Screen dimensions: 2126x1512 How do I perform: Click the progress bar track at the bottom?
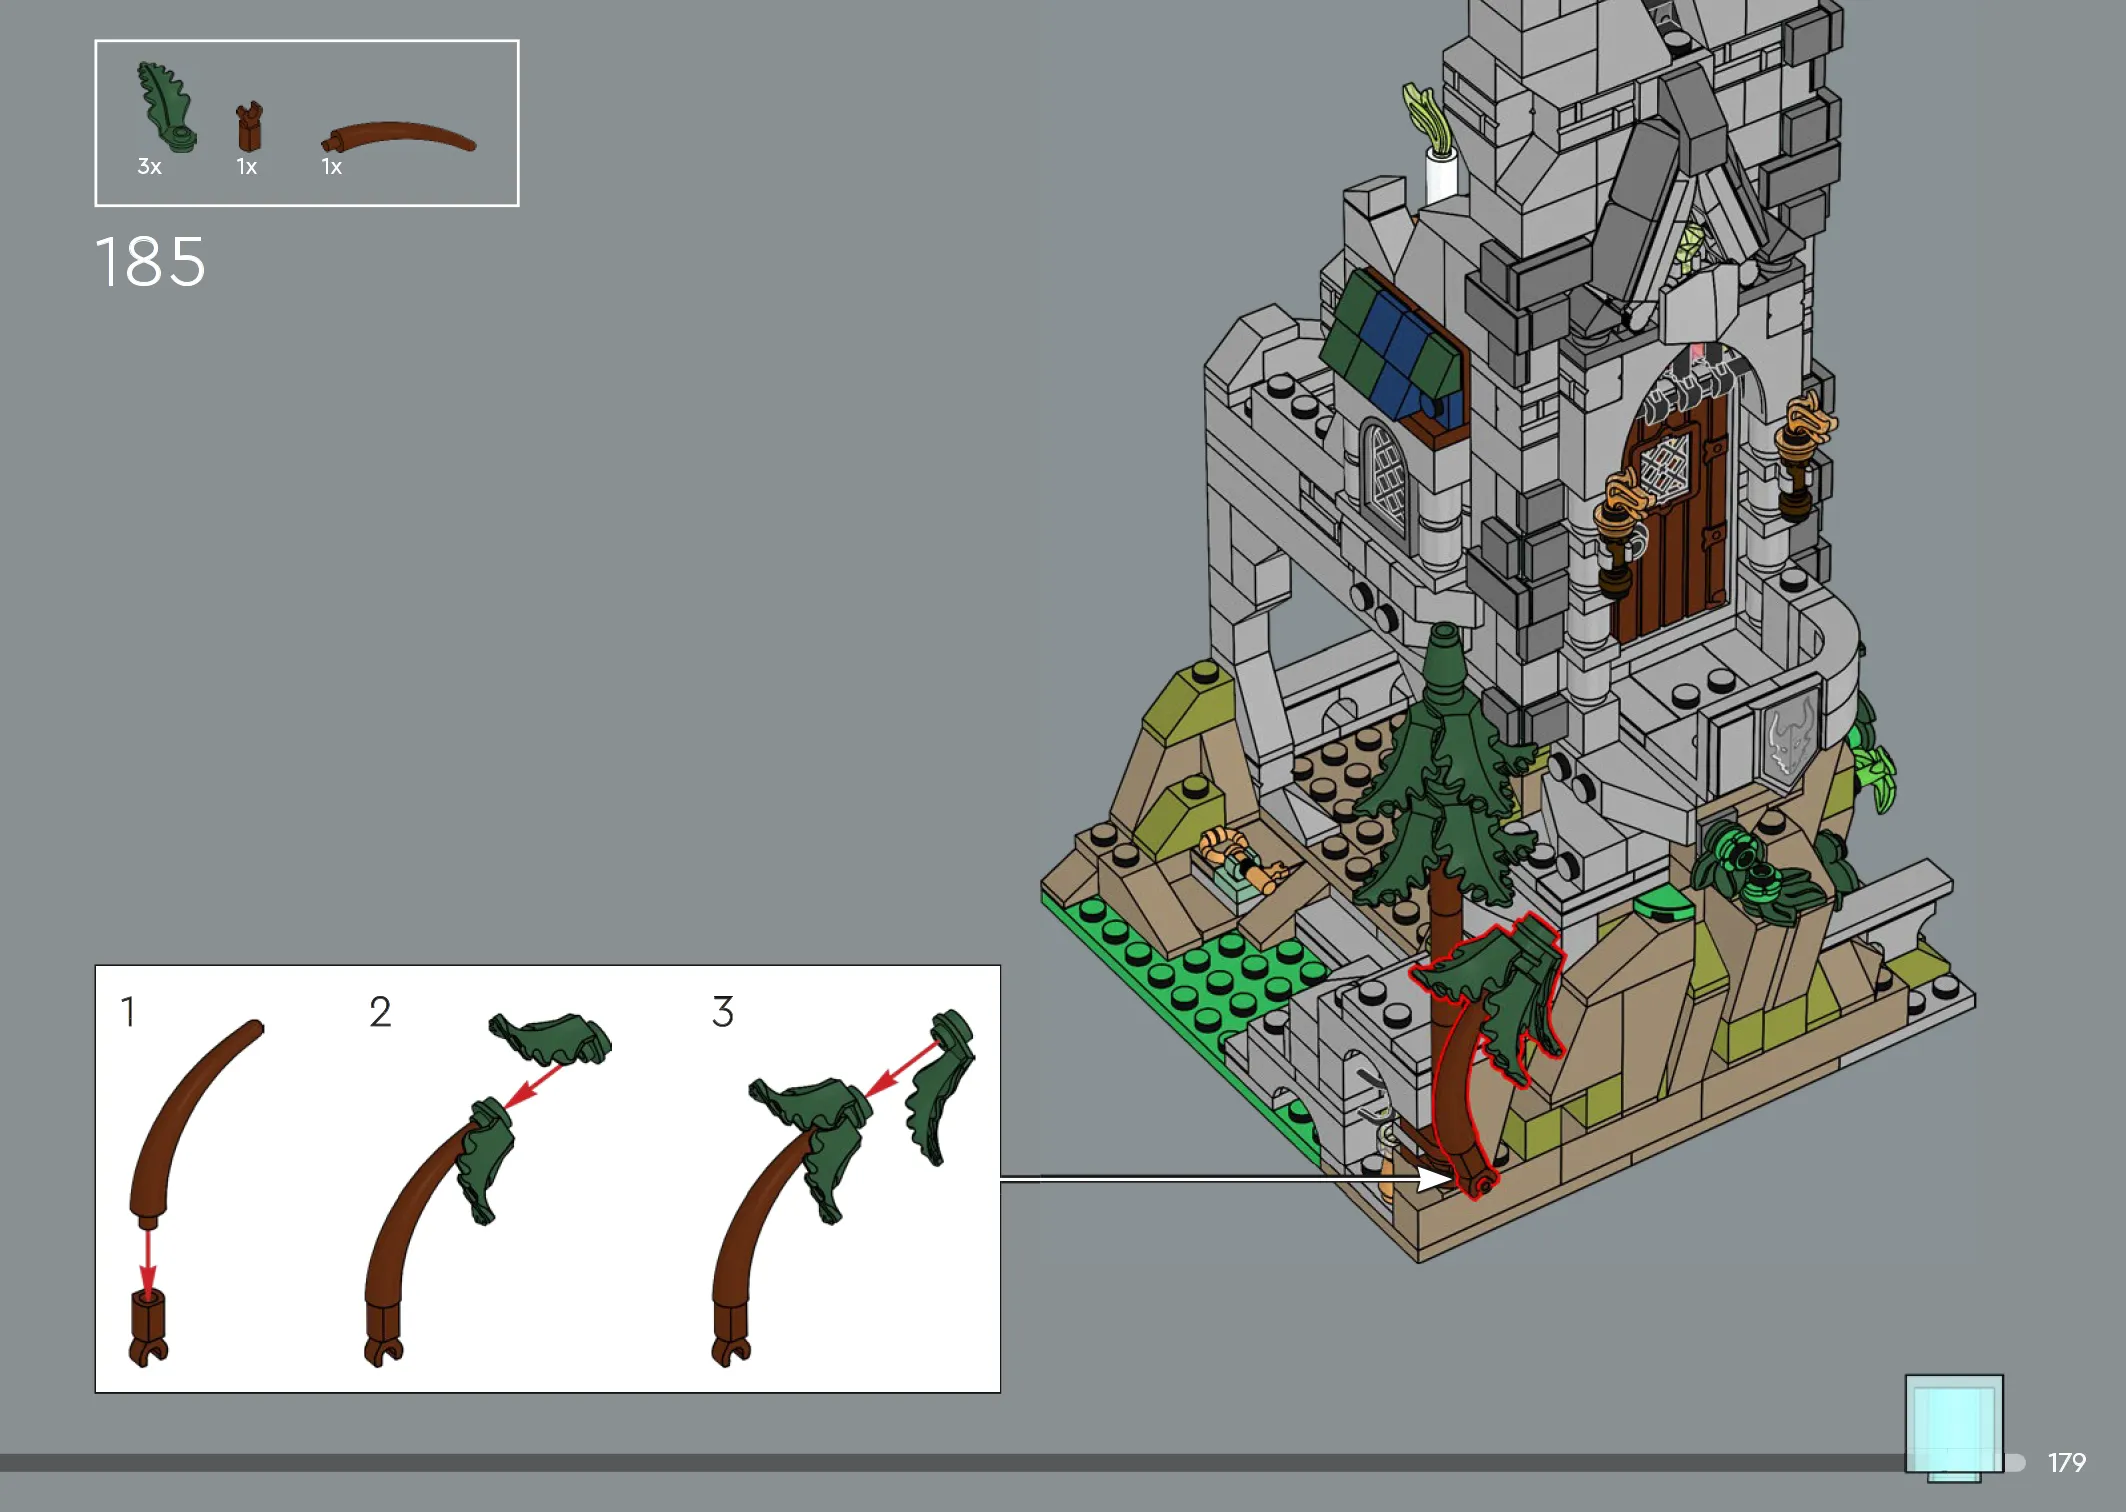[x=1012, y=1463]
